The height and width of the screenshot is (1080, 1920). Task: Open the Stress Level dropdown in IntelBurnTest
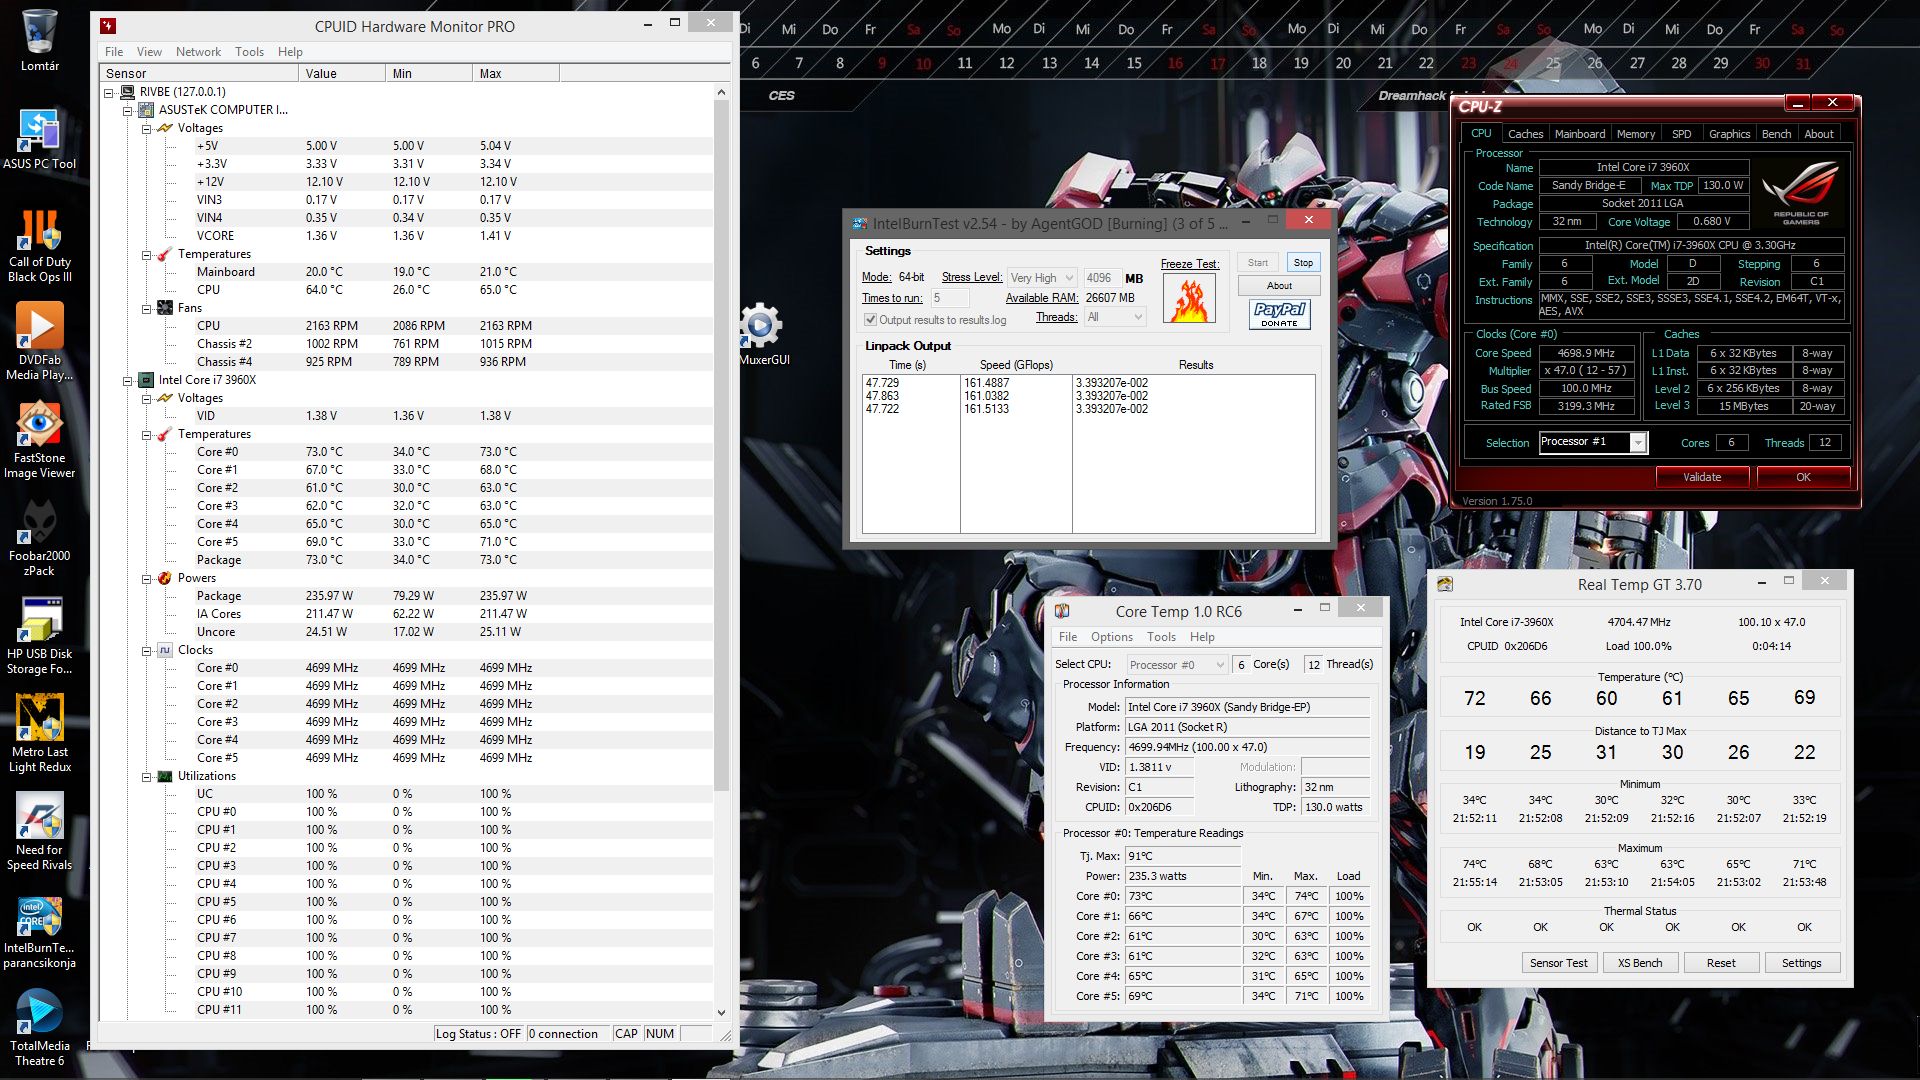(x=1041, y=278)
